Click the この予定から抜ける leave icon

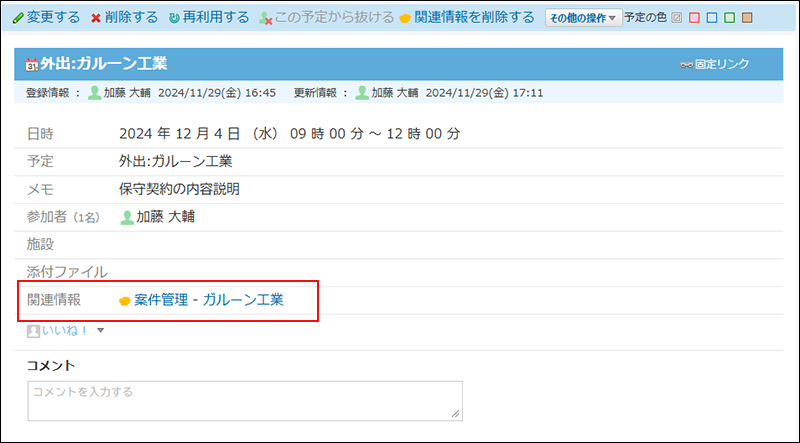[x=266, y=19]
